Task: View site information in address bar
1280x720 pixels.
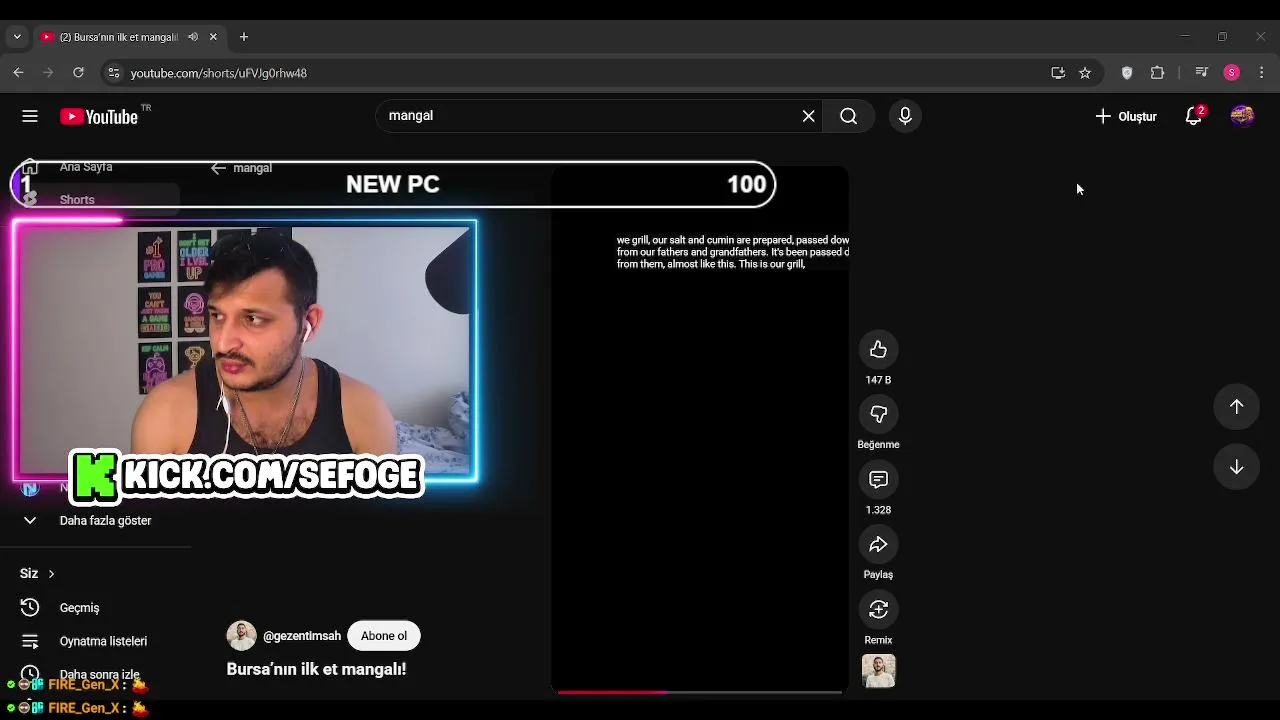Action: (x=113, y=73)
